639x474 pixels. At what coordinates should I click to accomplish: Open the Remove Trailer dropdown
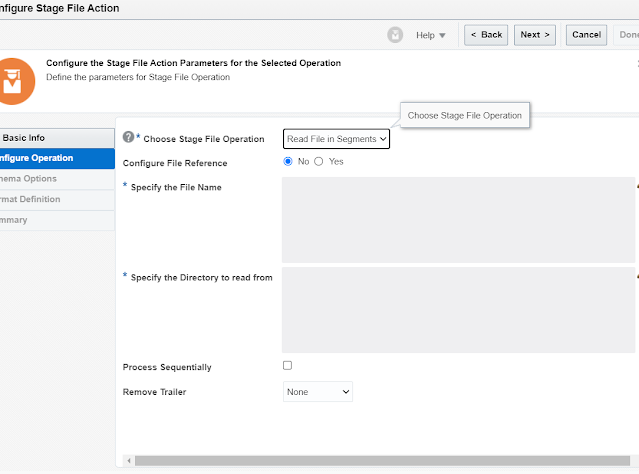(x=317, y=392)
